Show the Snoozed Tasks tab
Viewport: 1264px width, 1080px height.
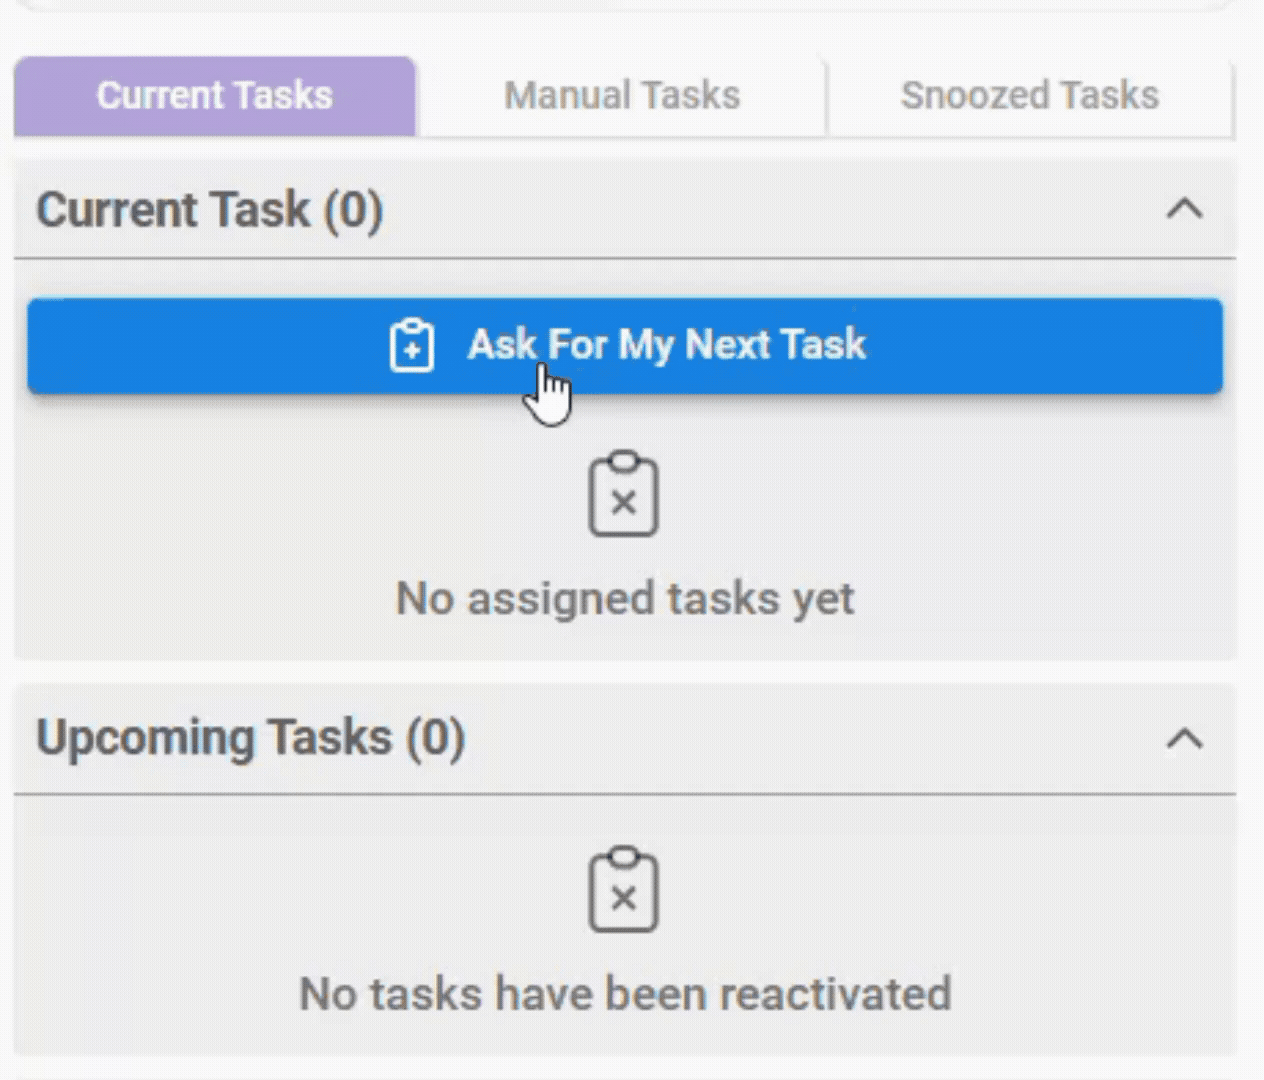[x=1029, y=96]
